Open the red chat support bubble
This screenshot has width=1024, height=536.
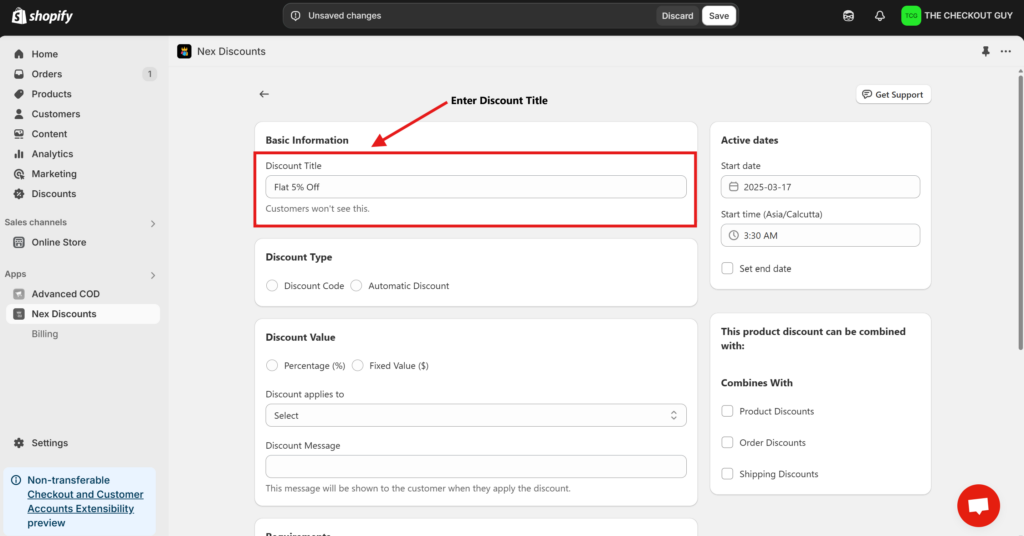pos(978,505)
